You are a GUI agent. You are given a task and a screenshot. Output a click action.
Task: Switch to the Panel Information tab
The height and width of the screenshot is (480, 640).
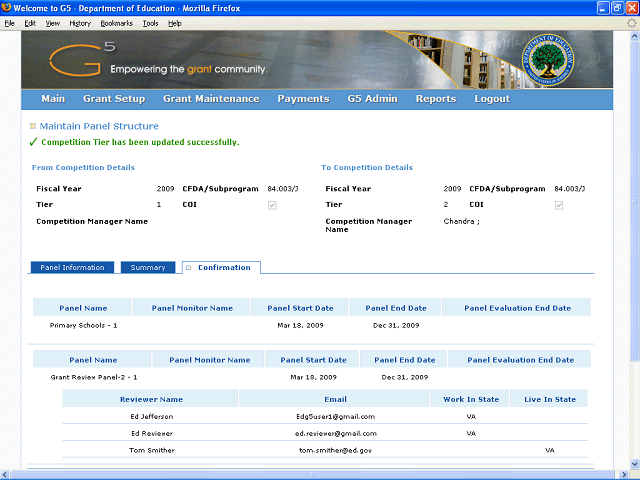tap(72, 268)
